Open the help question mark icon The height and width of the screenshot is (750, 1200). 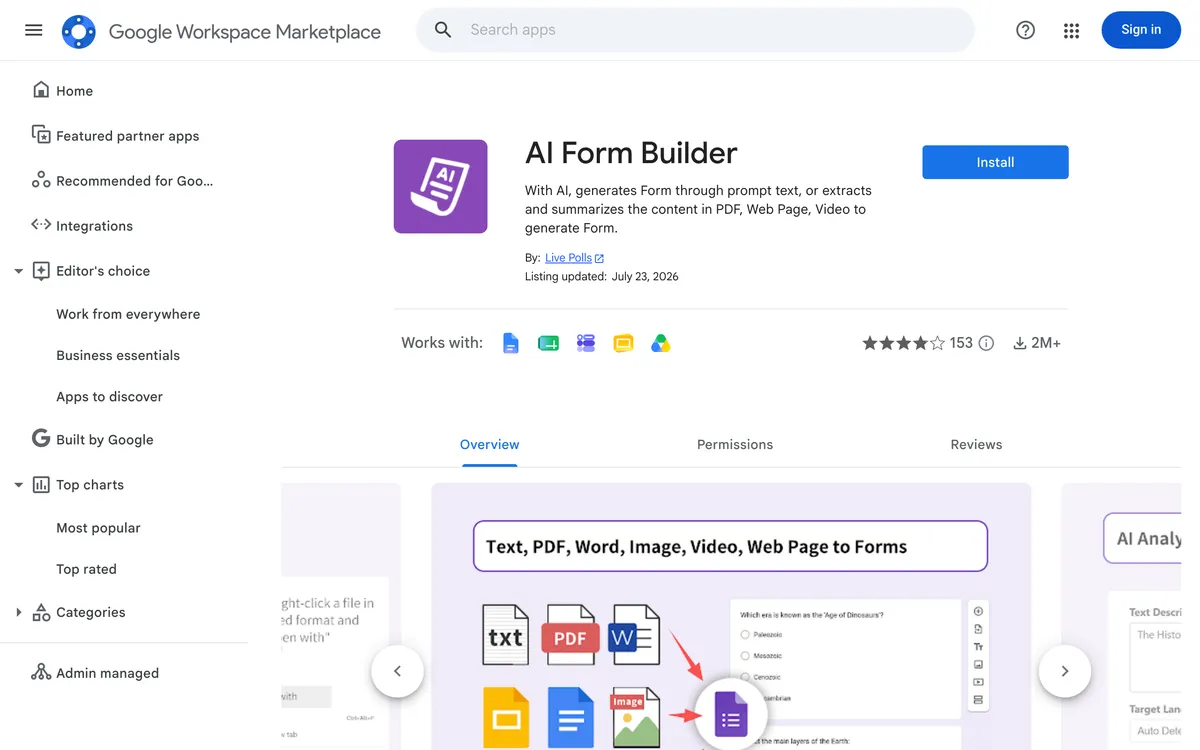(x=1025, y=30)
